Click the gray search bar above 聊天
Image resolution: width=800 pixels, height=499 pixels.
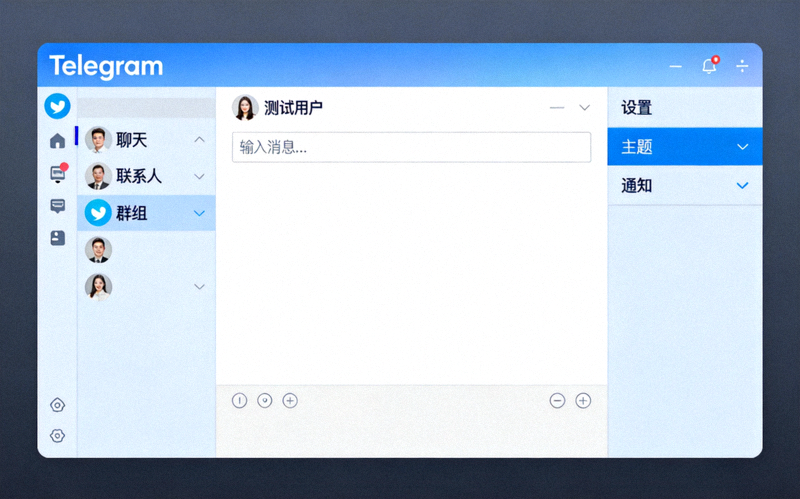coord(146,108)
